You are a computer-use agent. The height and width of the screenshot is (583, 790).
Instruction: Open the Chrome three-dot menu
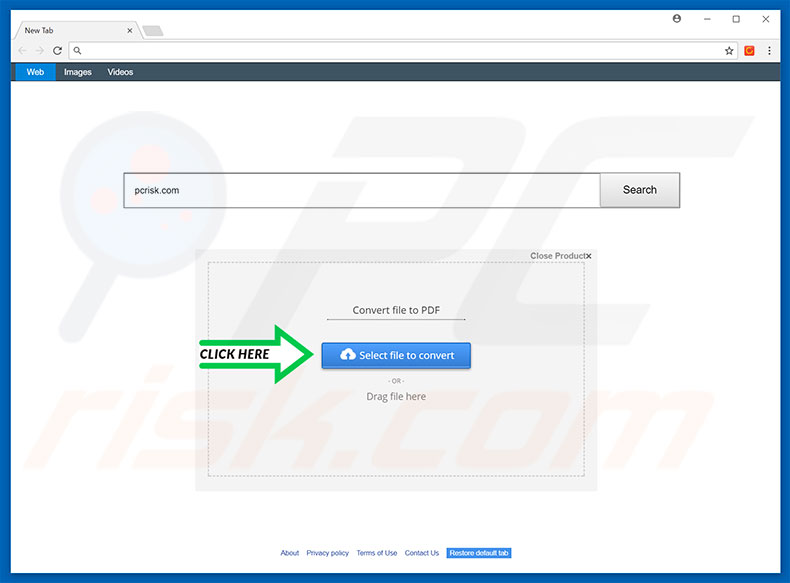point(769,50)
